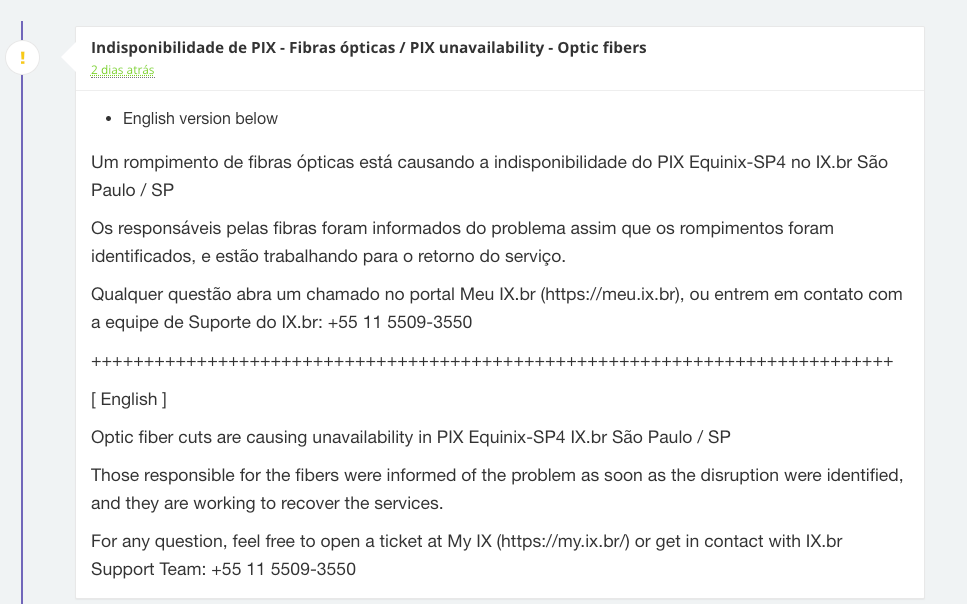Click the incident title about PIX unavailability

click(x=369, y=47)
